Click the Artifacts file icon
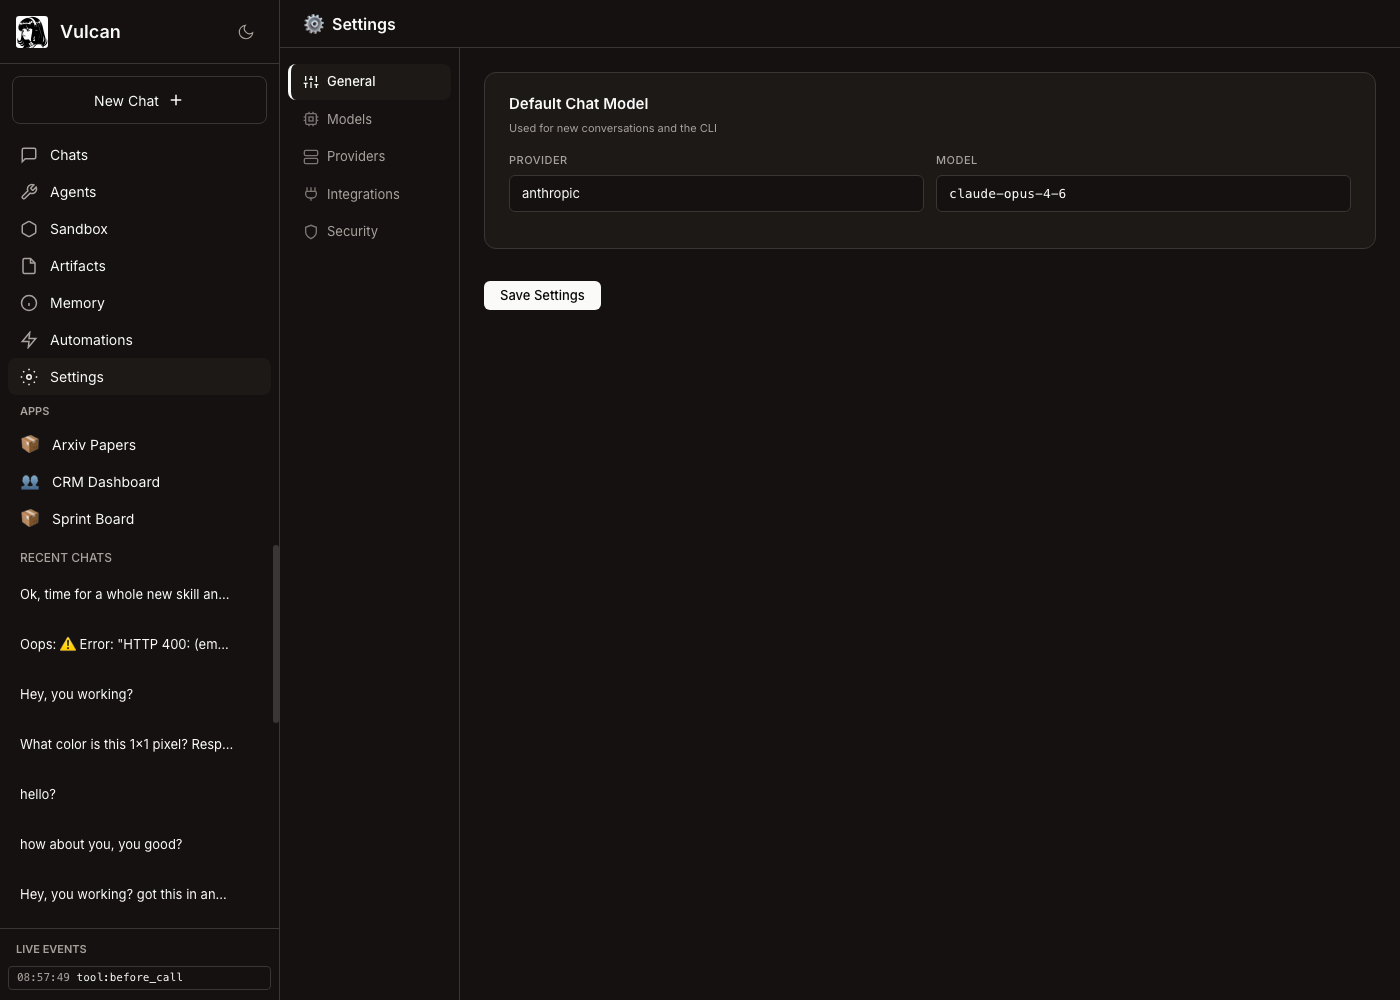The height and width of the screenshot is (1000, 1400). pyautogui.click(x=29, y=266)
